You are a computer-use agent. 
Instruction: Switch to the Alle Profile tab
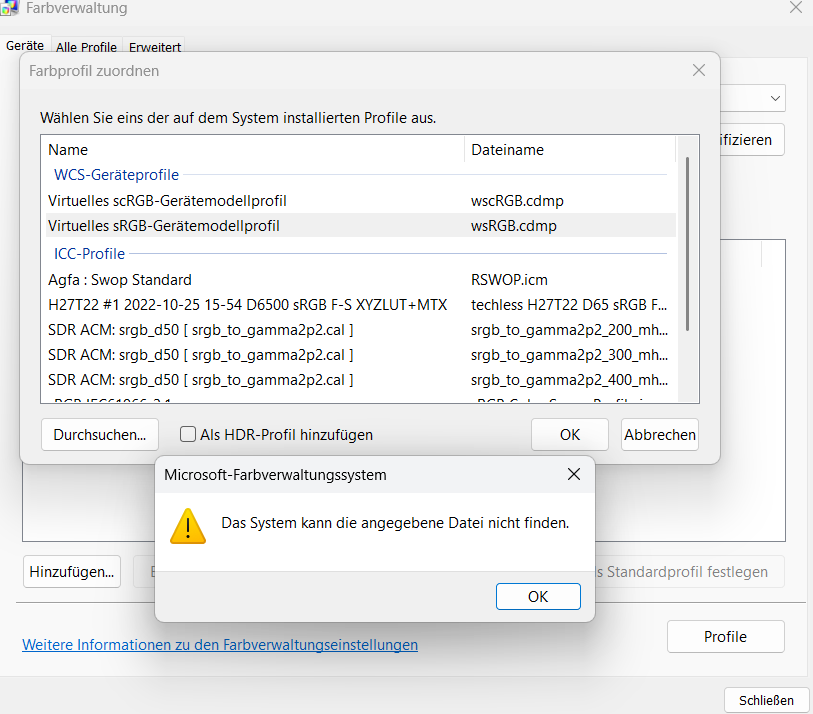click(x=86, y=47)
